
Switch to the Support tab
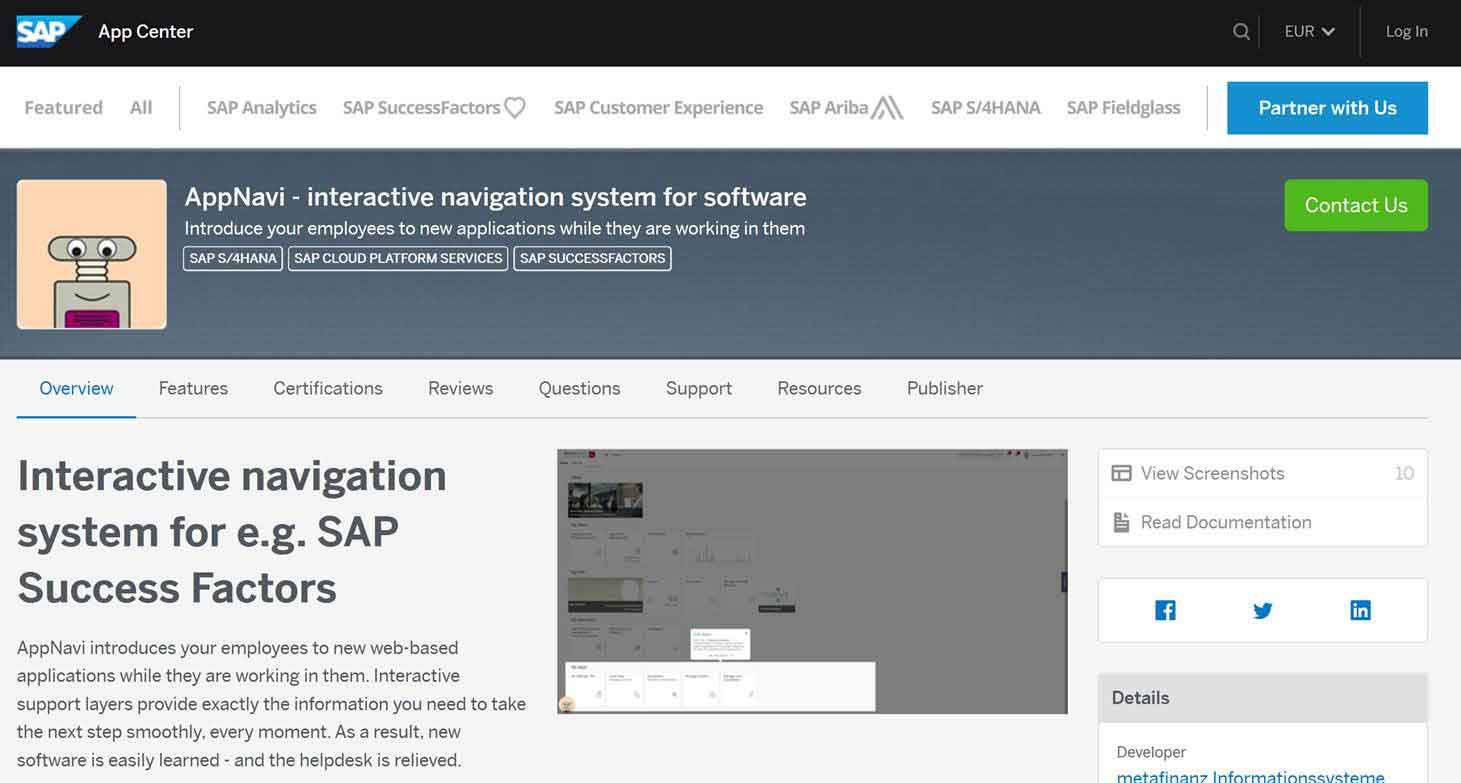tap(699, 388)
